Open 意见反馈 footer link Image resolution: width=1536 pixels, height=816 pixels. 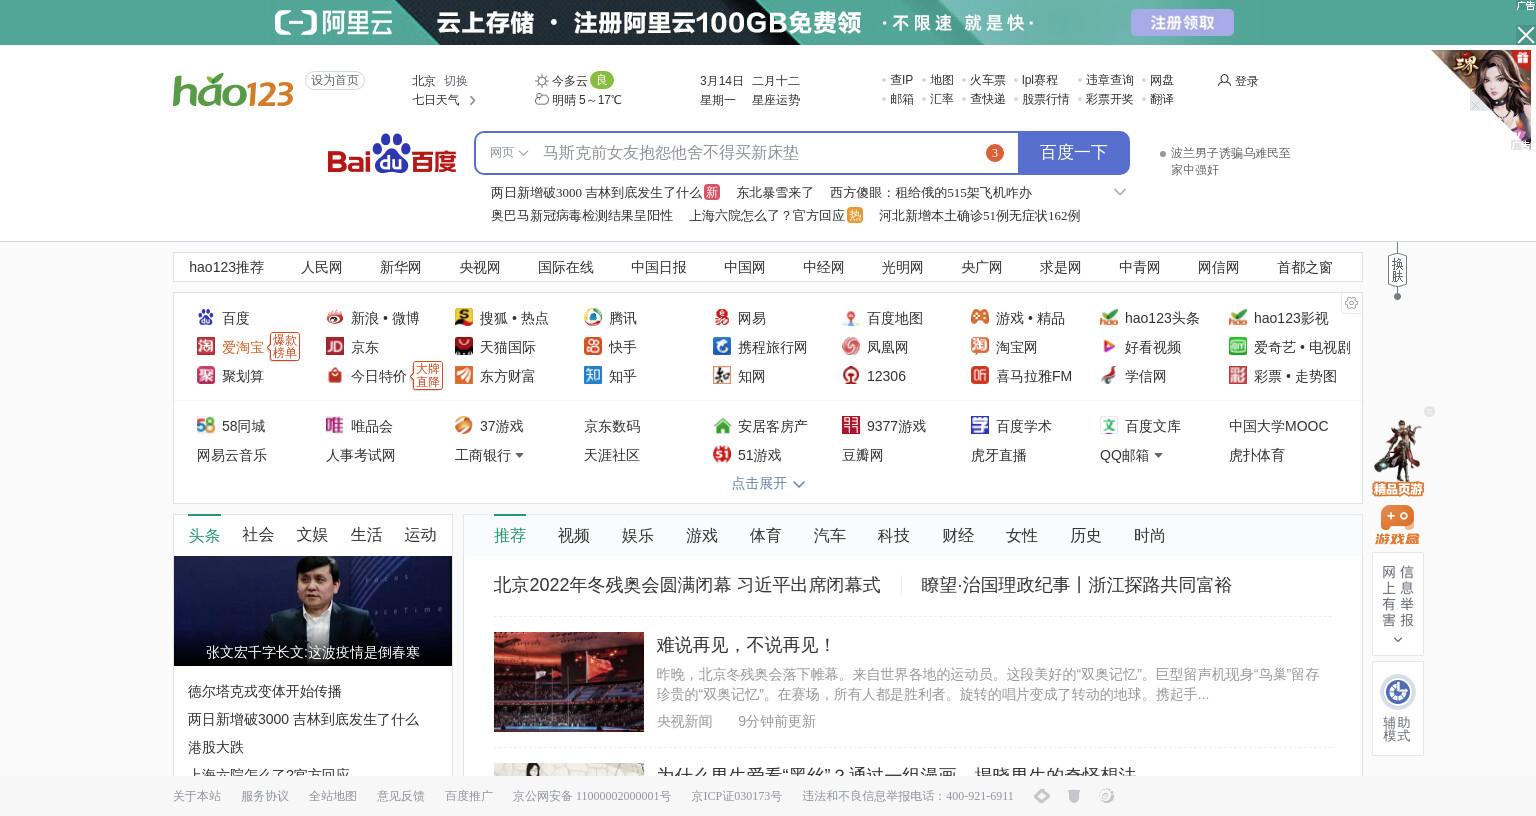(x=401, y=796)
